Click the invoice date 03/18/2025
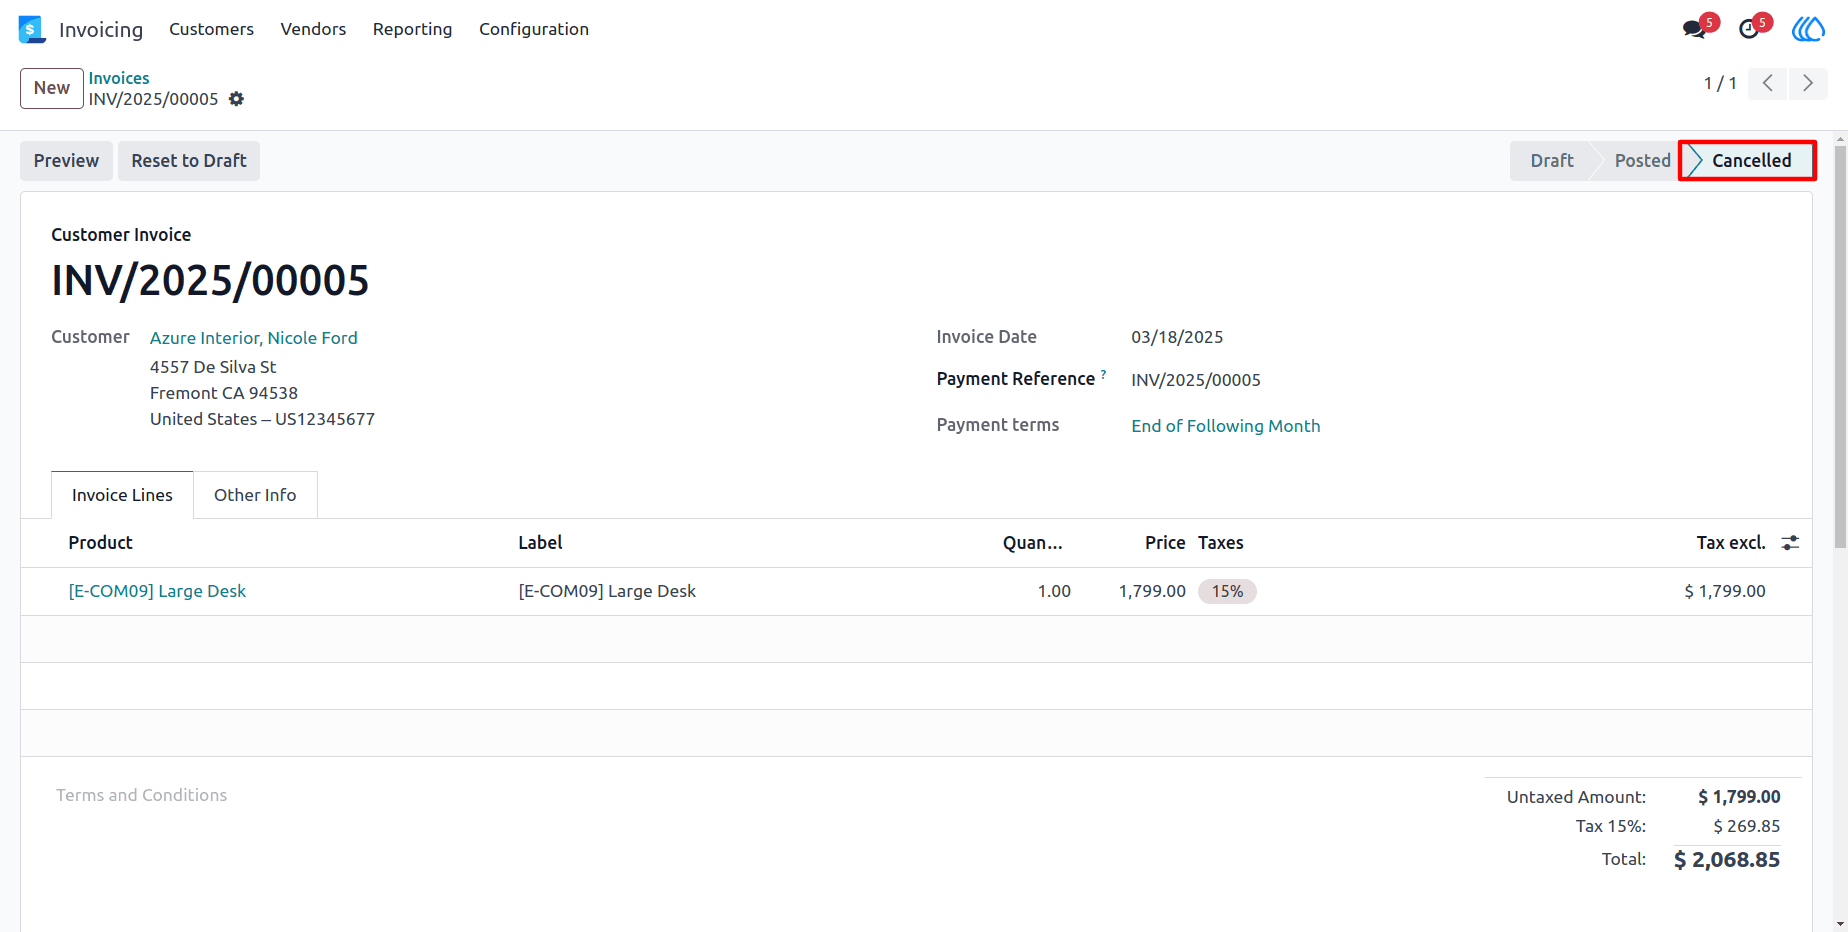The width and height of the screenshot is (1848, 932). 1177,337
